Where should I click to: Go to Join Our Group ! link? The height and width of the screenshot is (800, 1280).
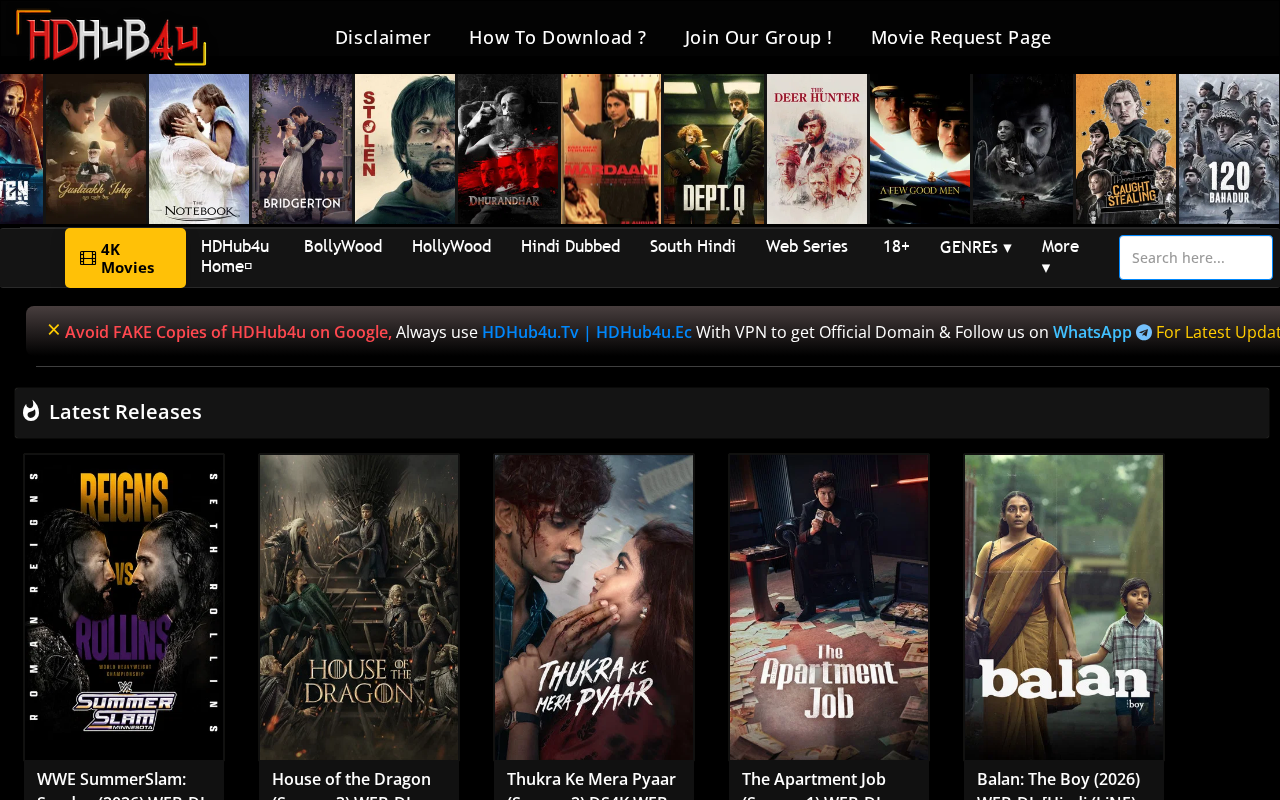759,37
